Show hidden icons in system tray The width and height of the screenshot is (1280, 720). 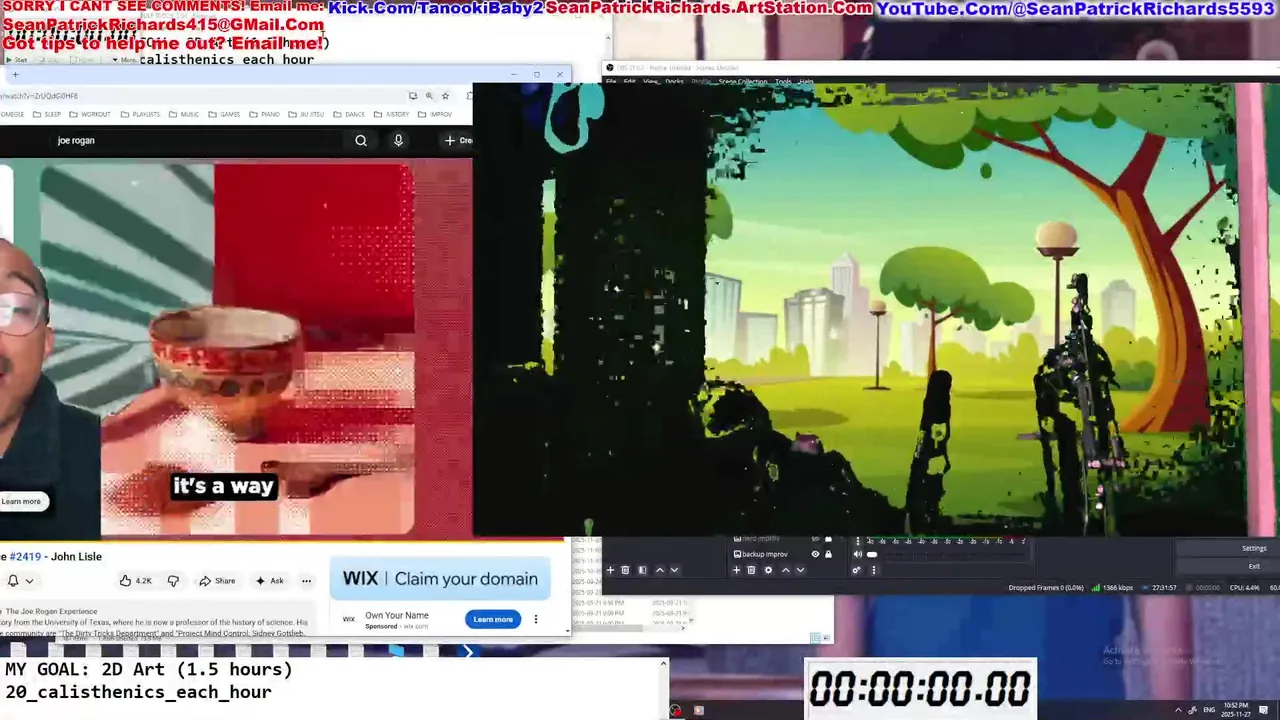[x=1178, y=710]
